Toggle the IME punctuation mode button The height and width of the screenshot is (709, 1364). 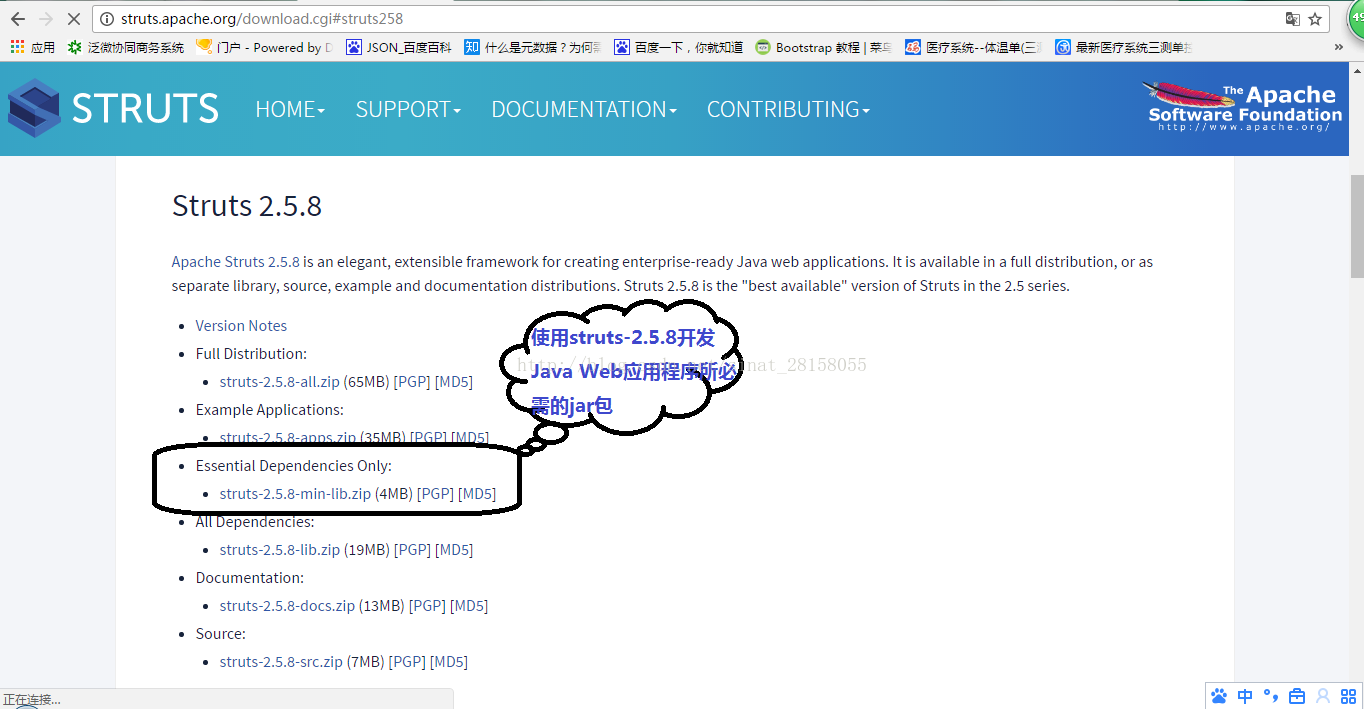[1271, 696]
